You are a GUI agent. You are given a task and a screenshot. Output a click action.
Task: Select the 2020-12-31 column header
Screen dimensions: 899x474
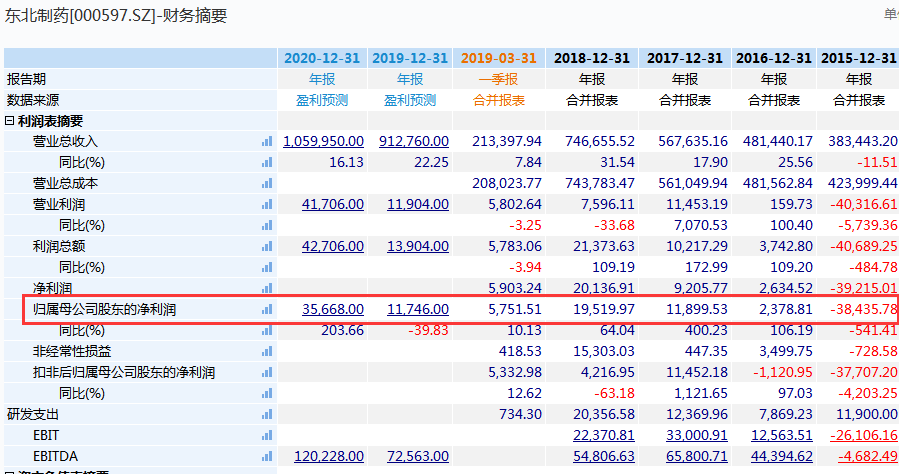pos(322,58)
